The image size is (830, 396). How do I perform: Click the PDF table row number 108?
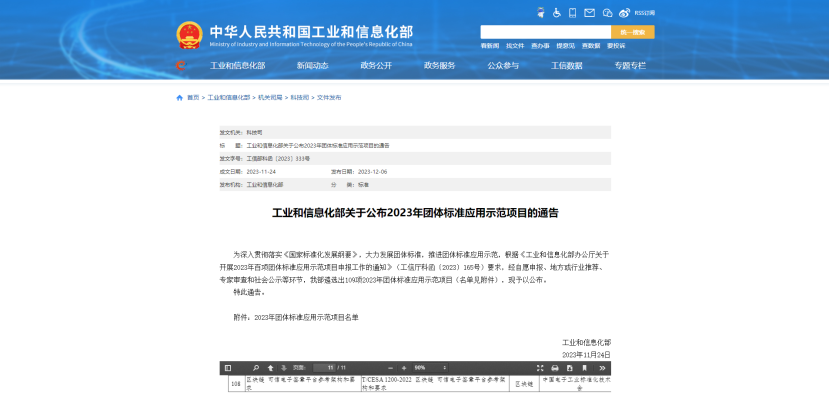(236, 384)
